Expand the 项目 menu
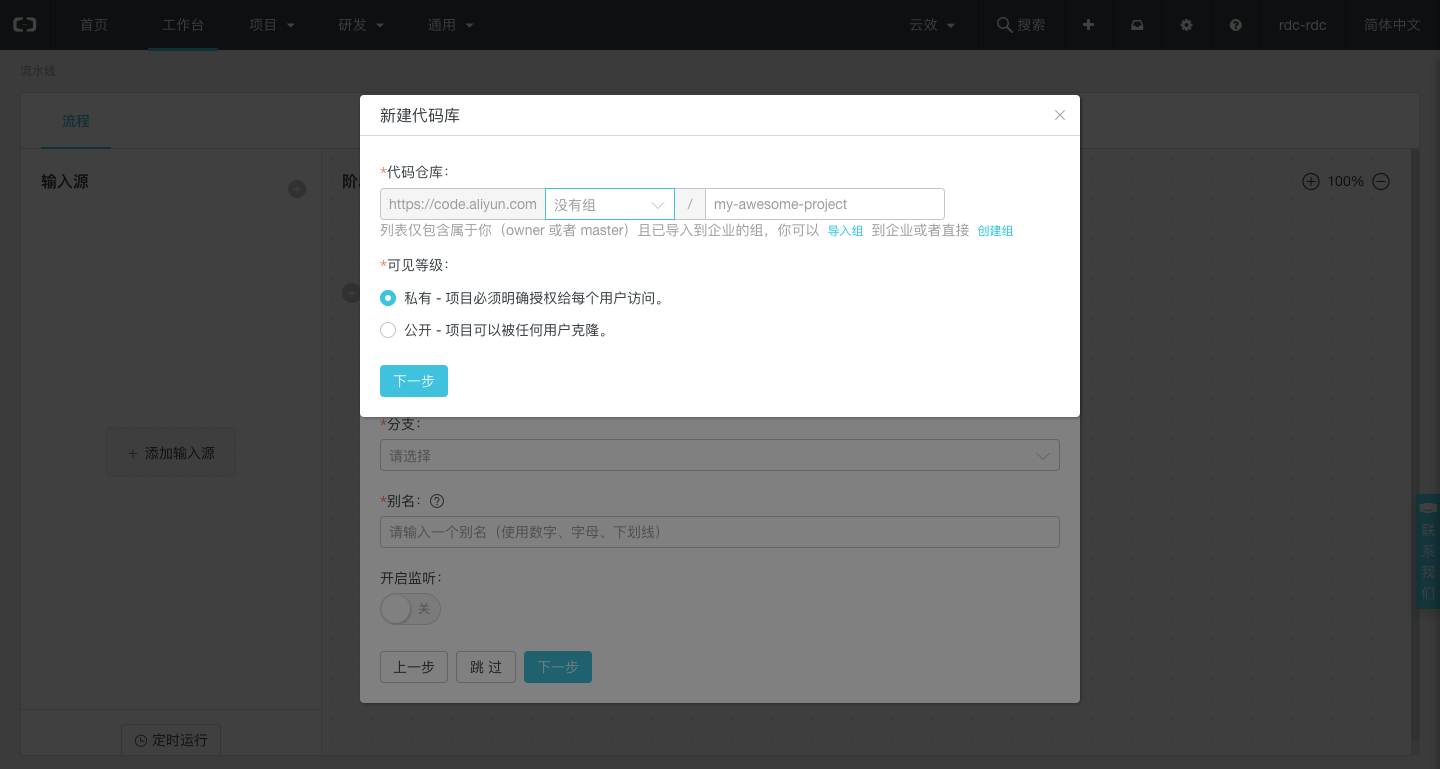This screenshot has width=1440, height=769. [272, 25]
